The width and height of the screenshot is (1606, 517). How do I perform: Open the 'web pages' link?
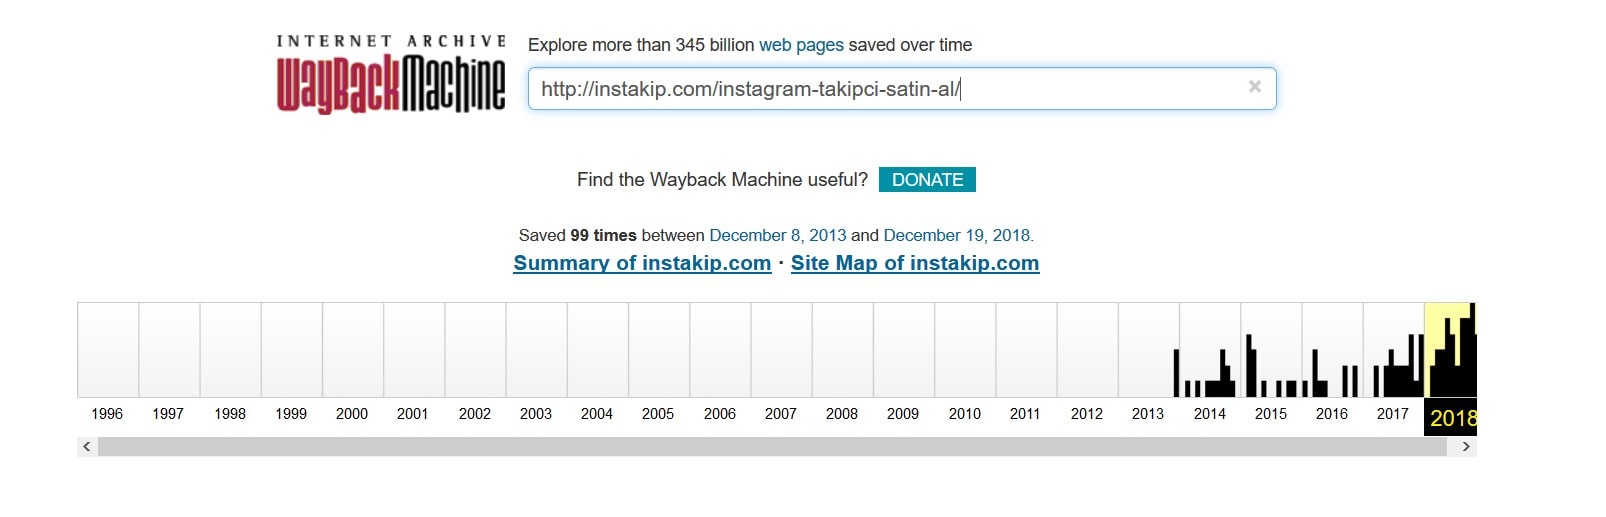pyautogui.click(x=801, y=45)
